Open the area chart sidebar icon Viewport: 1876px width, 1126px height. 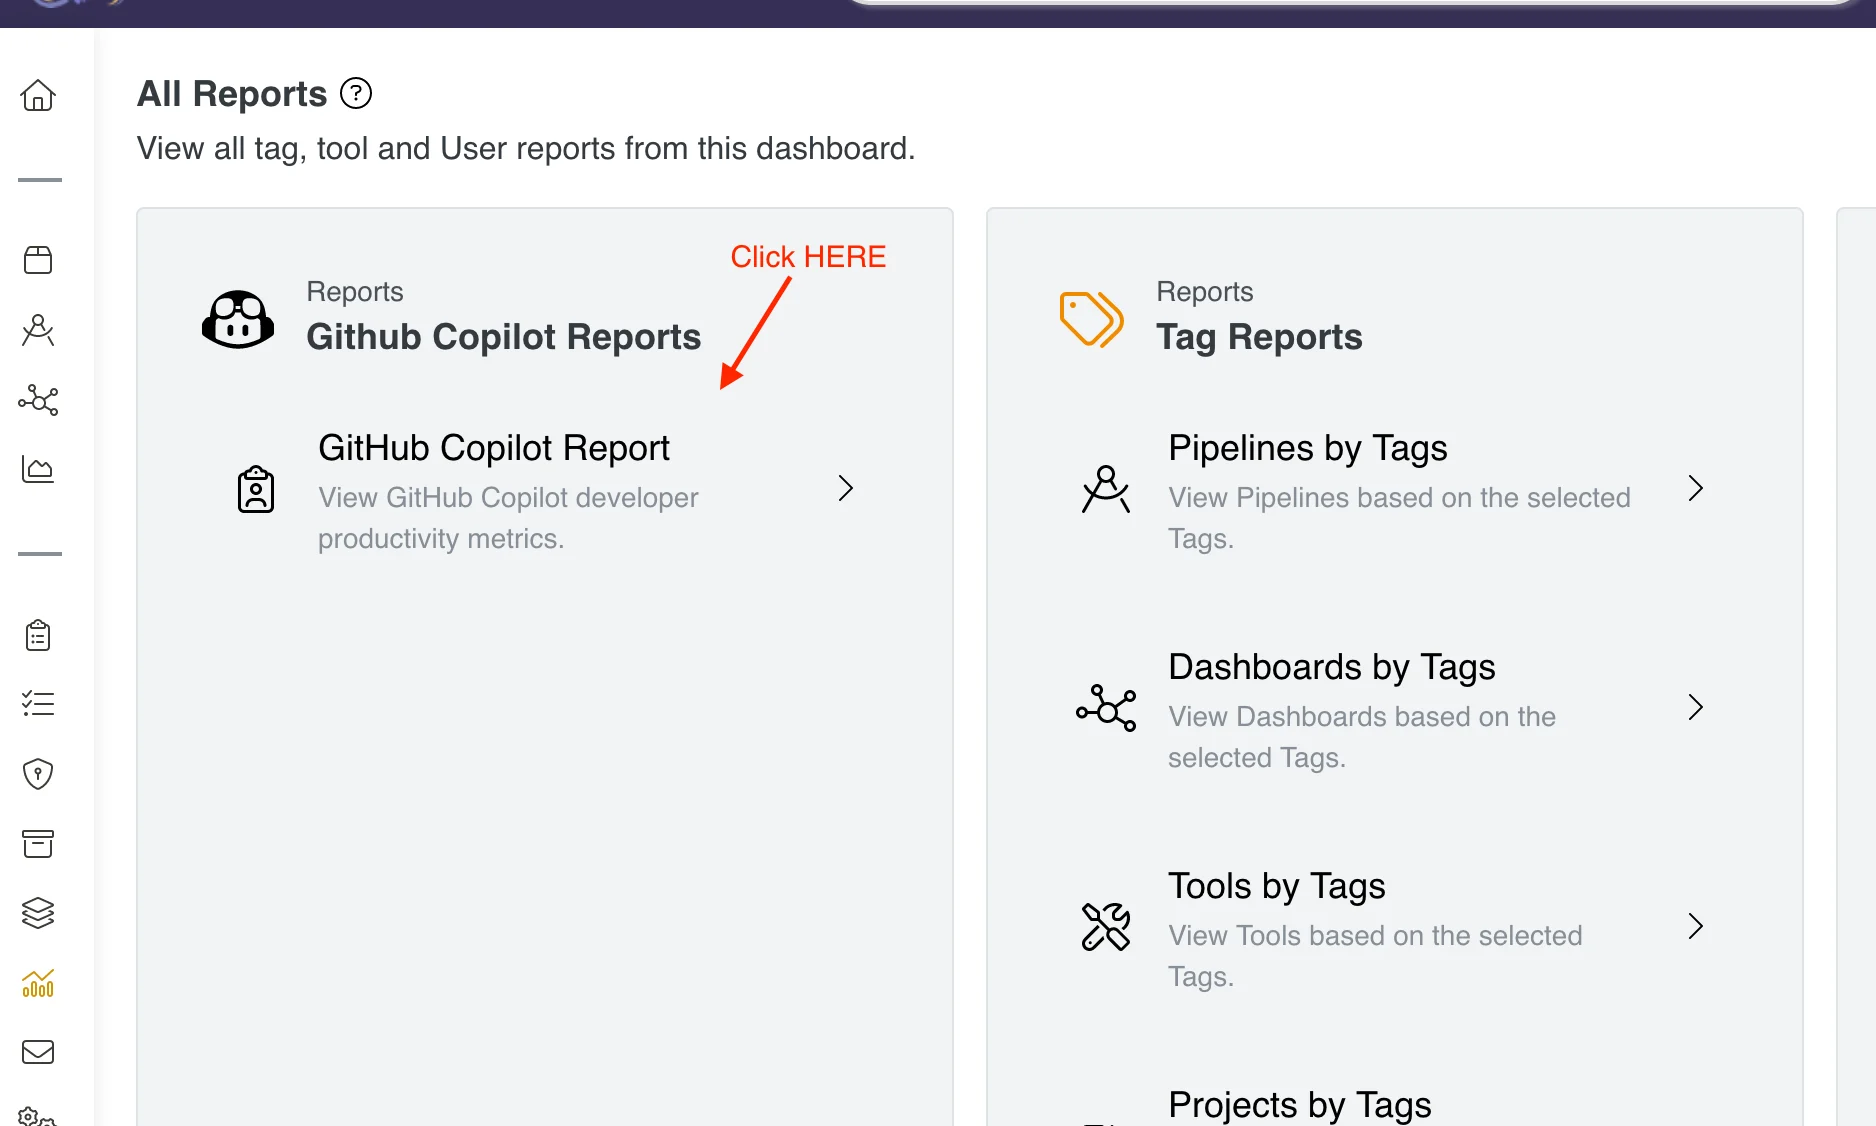click(x=38, y=469)
